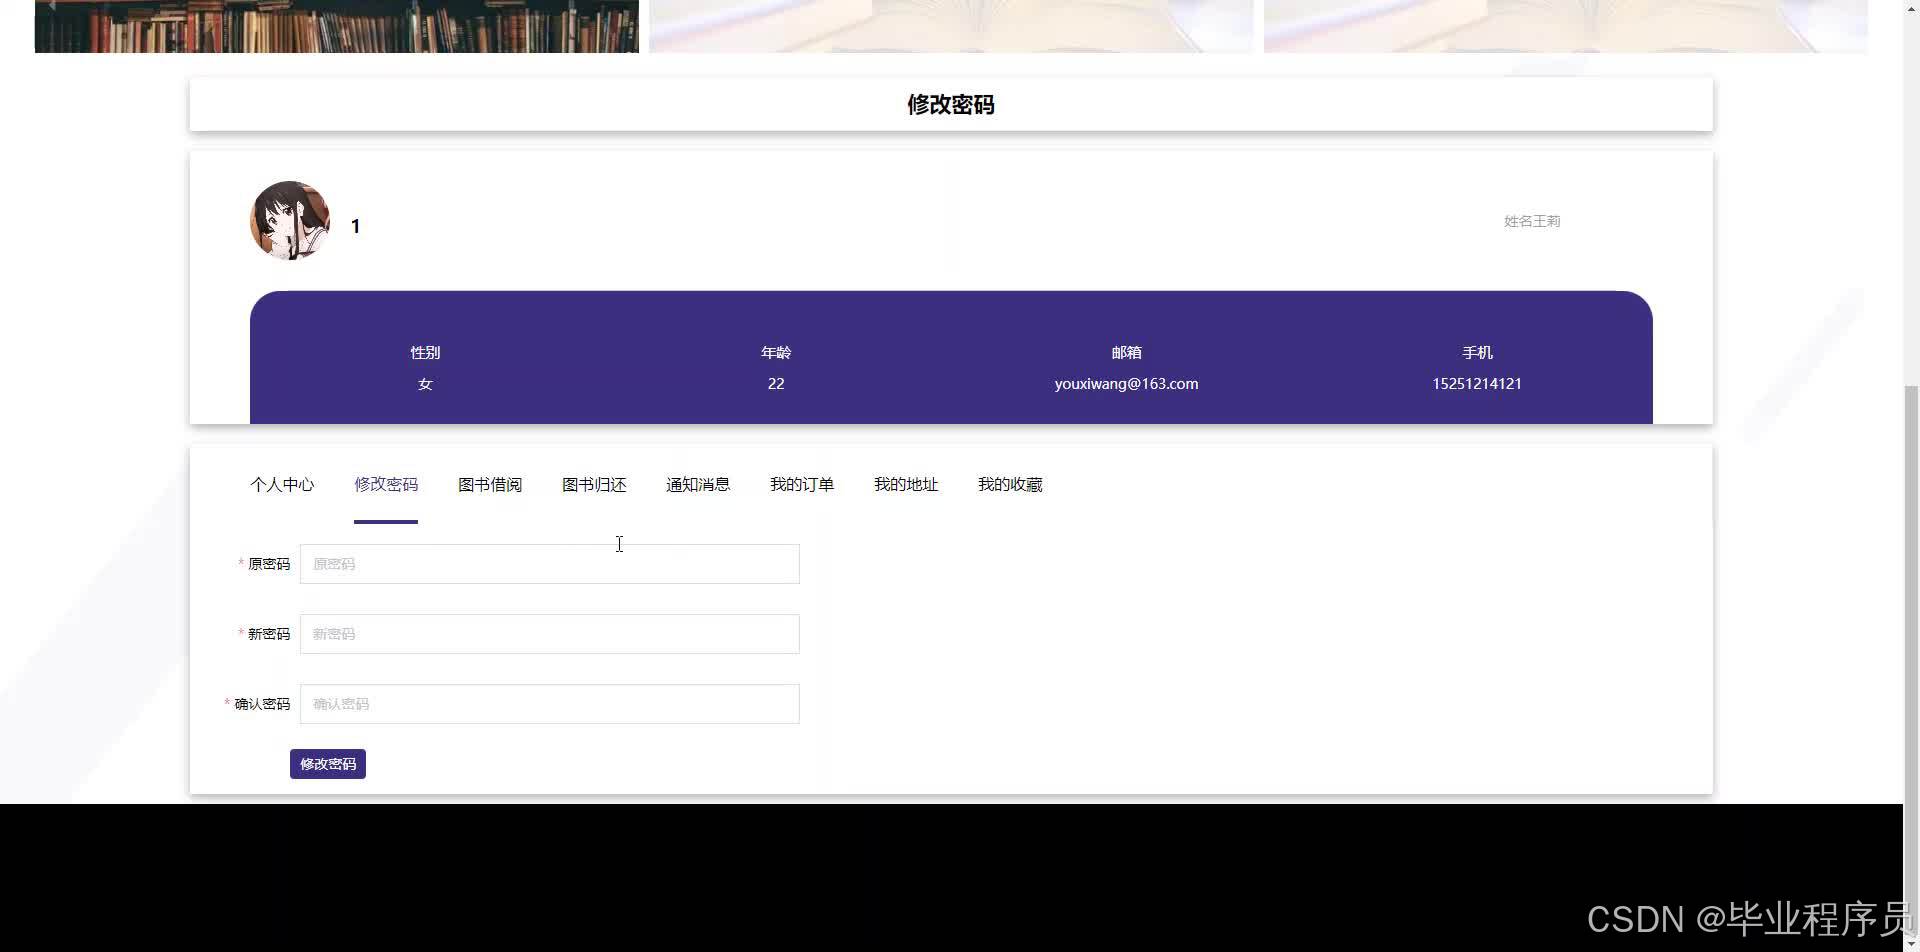Viewport: 1920px width, 952px height.
Task: Open the 个人中心 tab
Action: point(282,485)
